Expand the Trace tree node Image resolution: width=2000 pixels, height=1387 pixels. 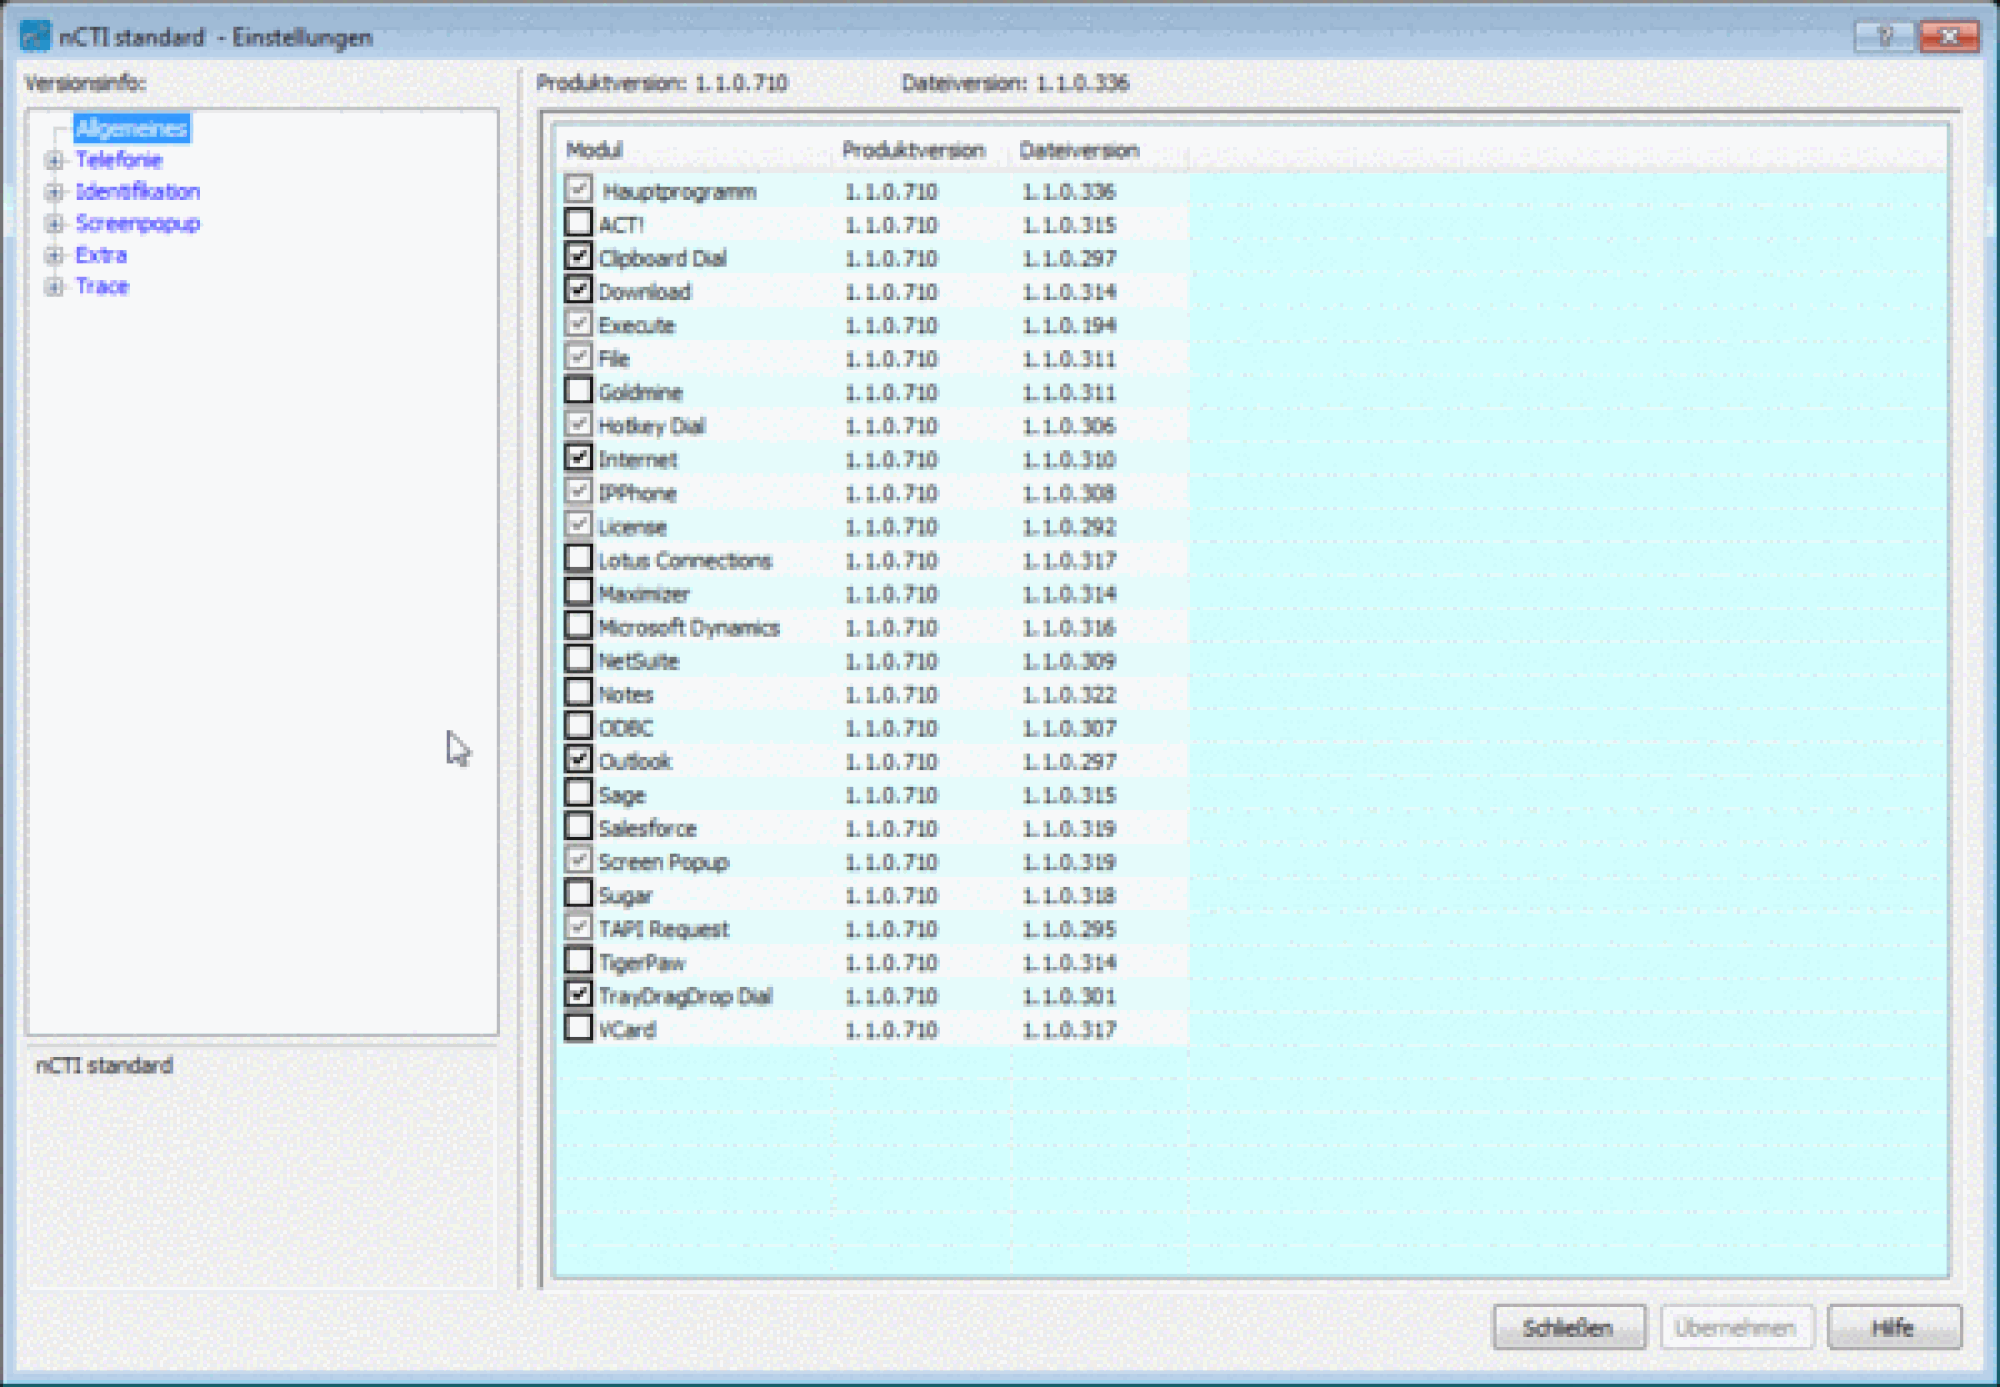[54, 287]
